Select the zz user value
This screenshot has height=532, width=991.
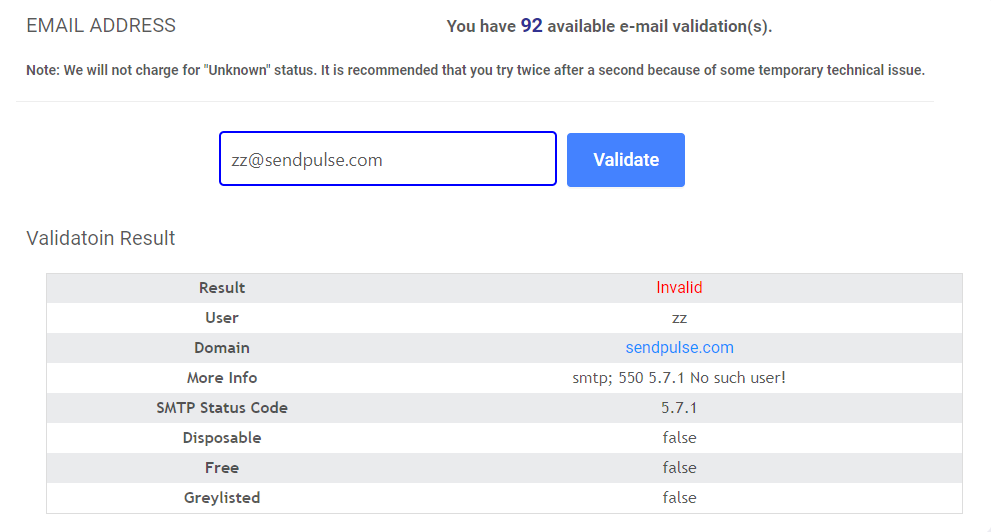pos(679,318)
